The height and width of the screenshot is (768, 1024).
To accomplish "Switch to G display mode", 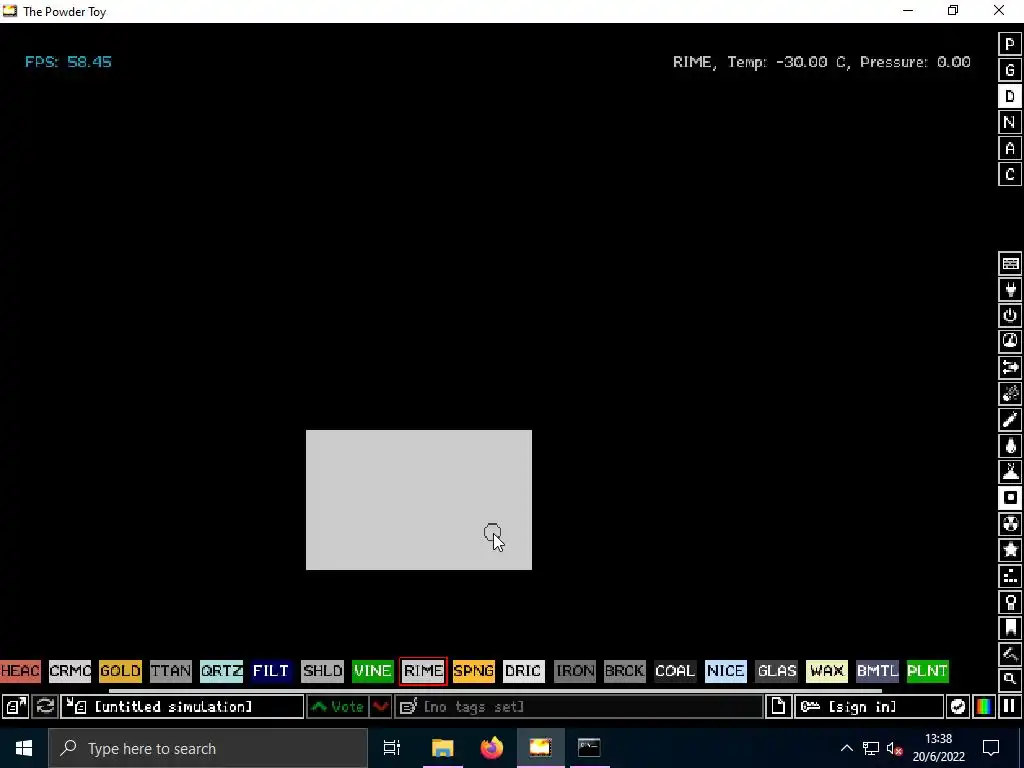I will click(1010, 70).
